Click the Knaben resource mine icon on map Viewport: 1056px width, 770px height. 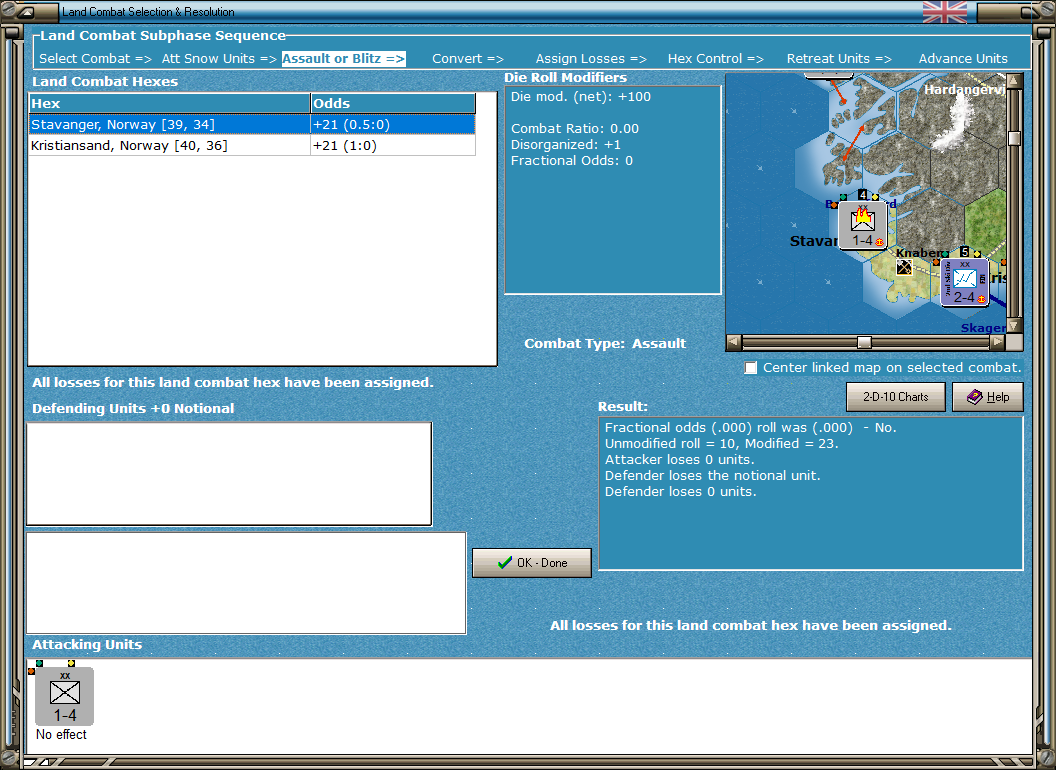click(904, 267)
